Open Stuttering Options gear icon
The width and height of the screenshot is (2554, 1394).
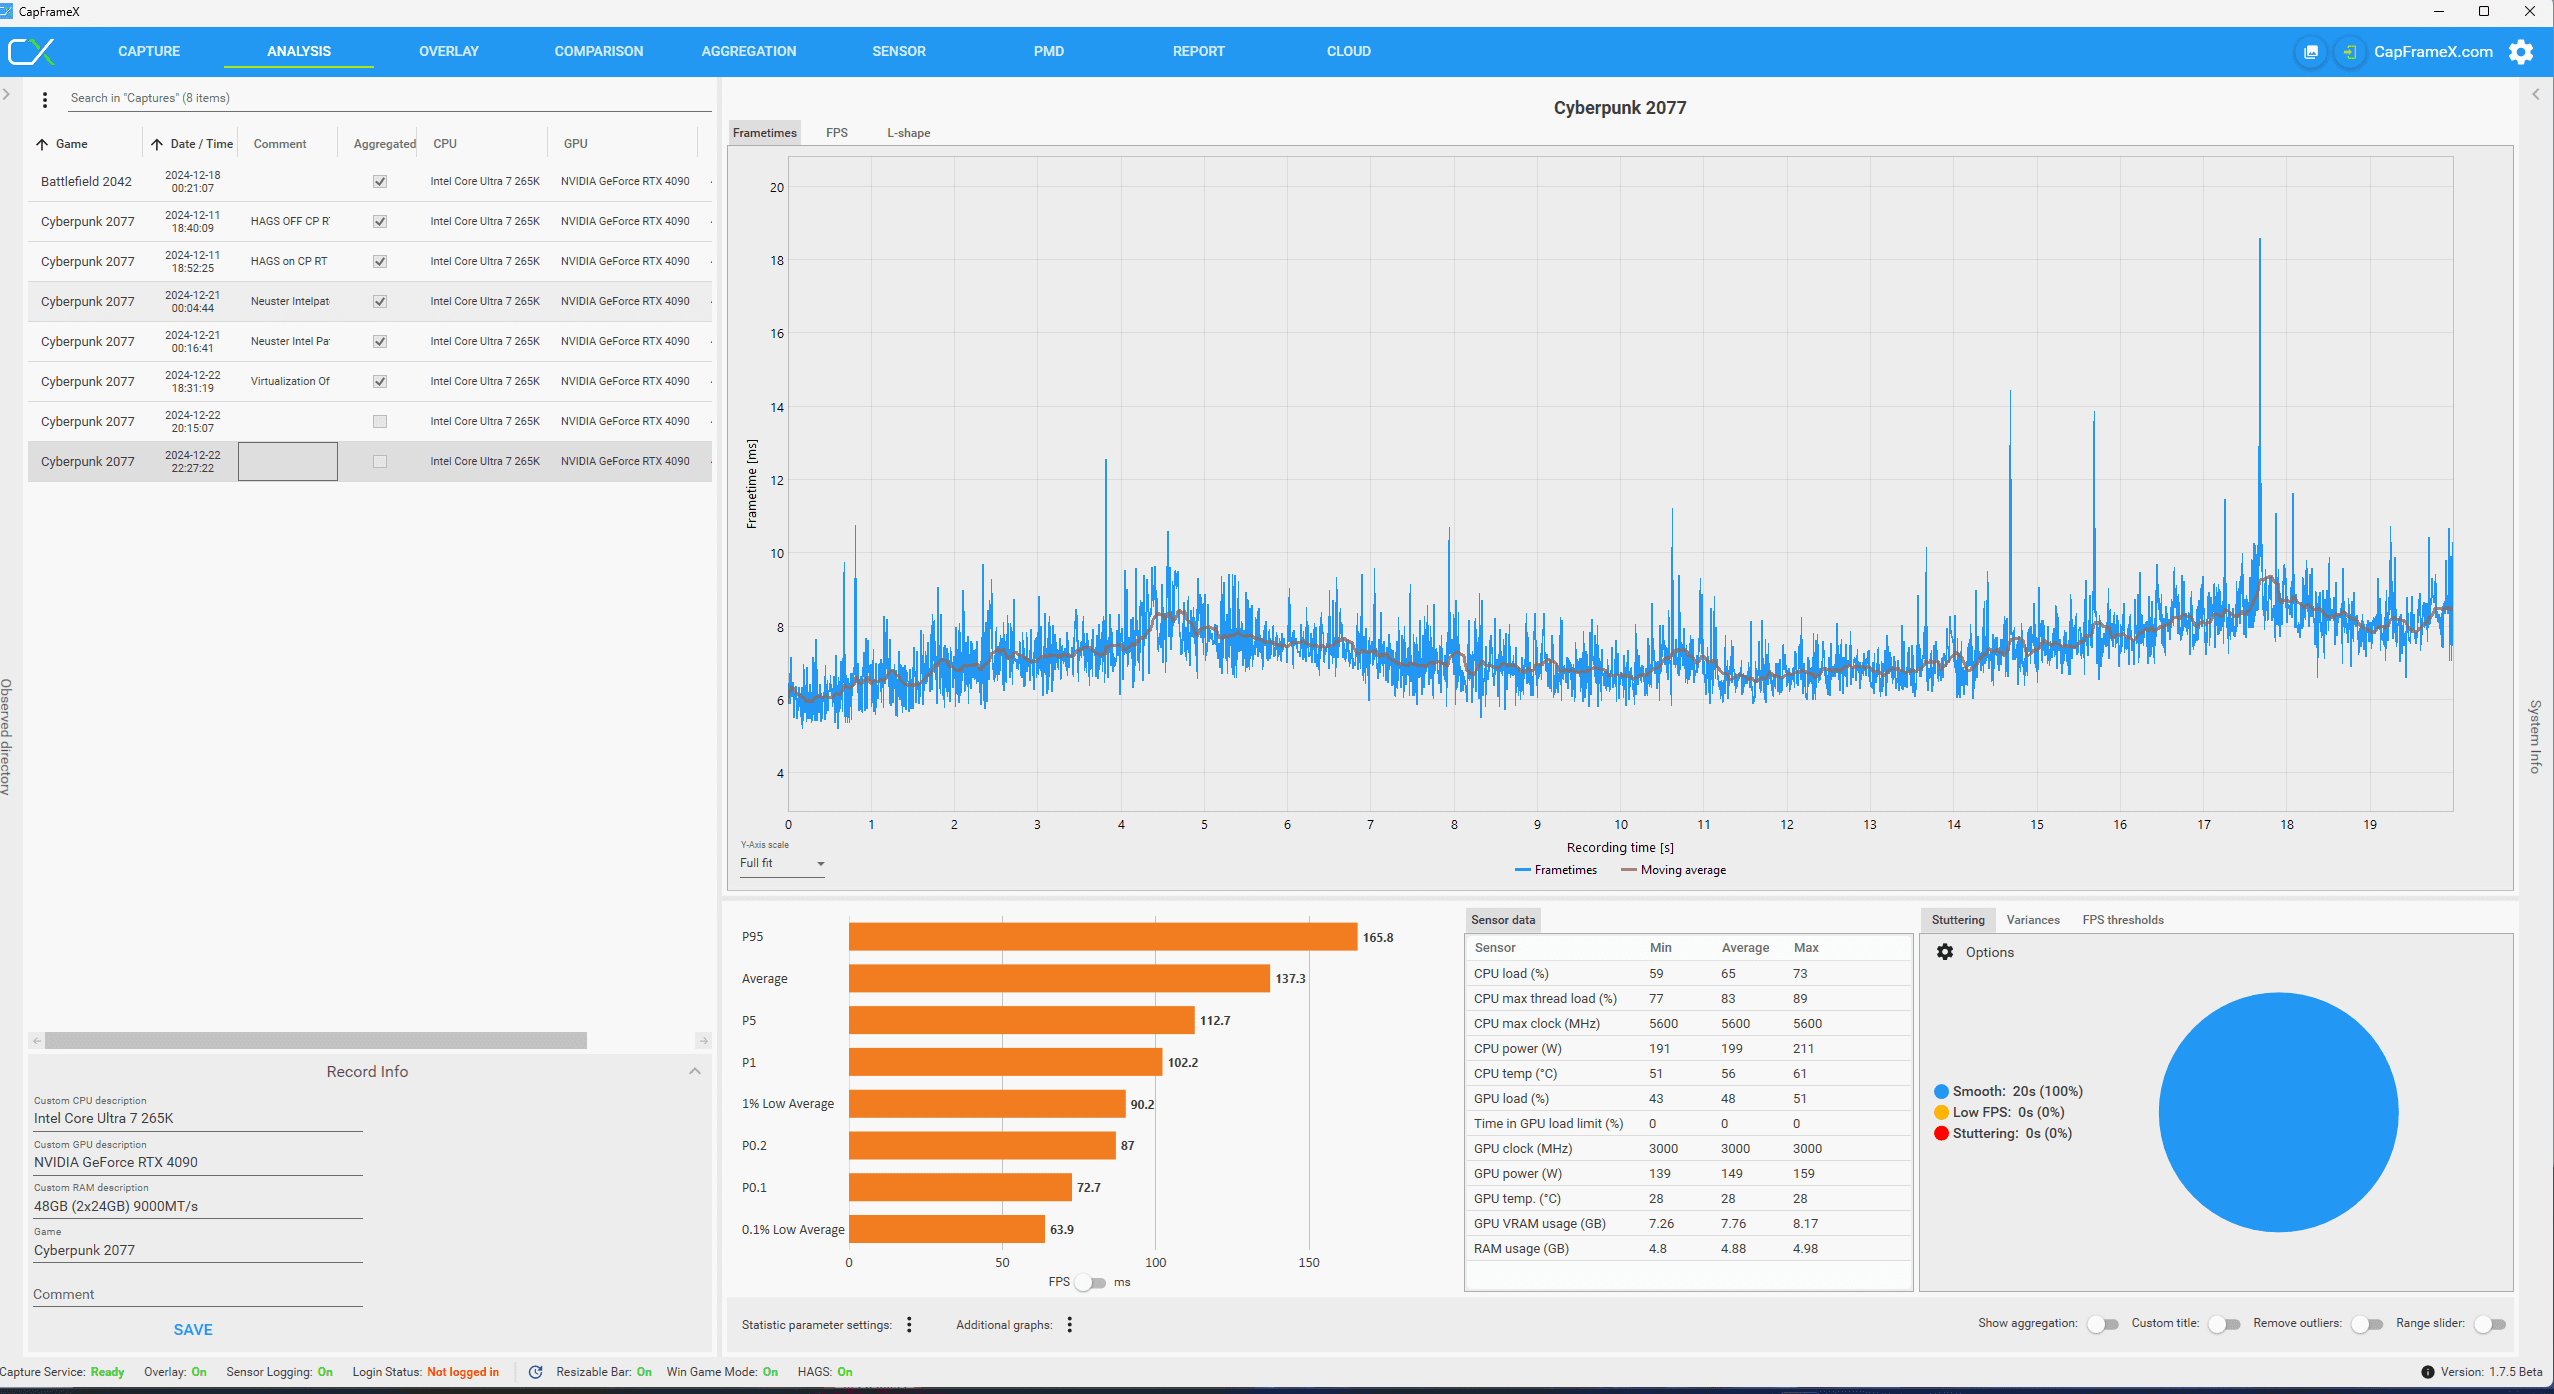click(1945, 952)
